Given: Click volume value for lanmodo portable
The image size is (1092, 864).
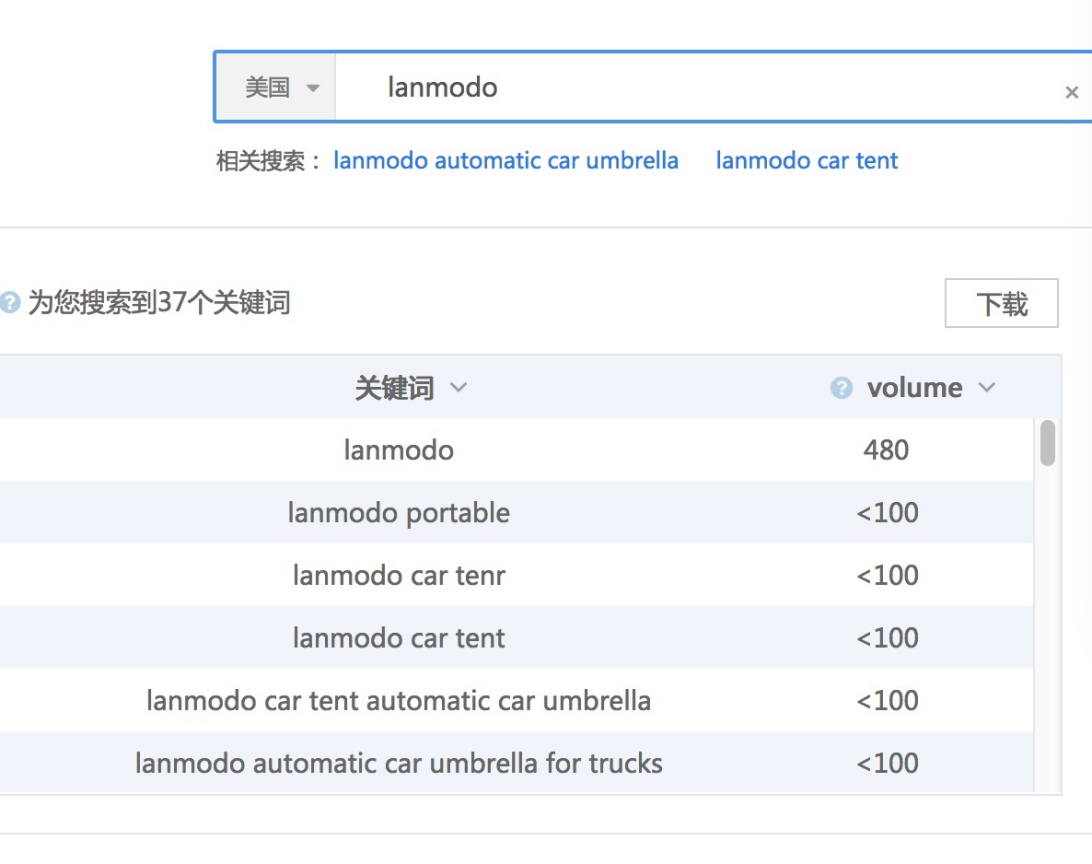Looking at the screenshot, I should point(887,513).
